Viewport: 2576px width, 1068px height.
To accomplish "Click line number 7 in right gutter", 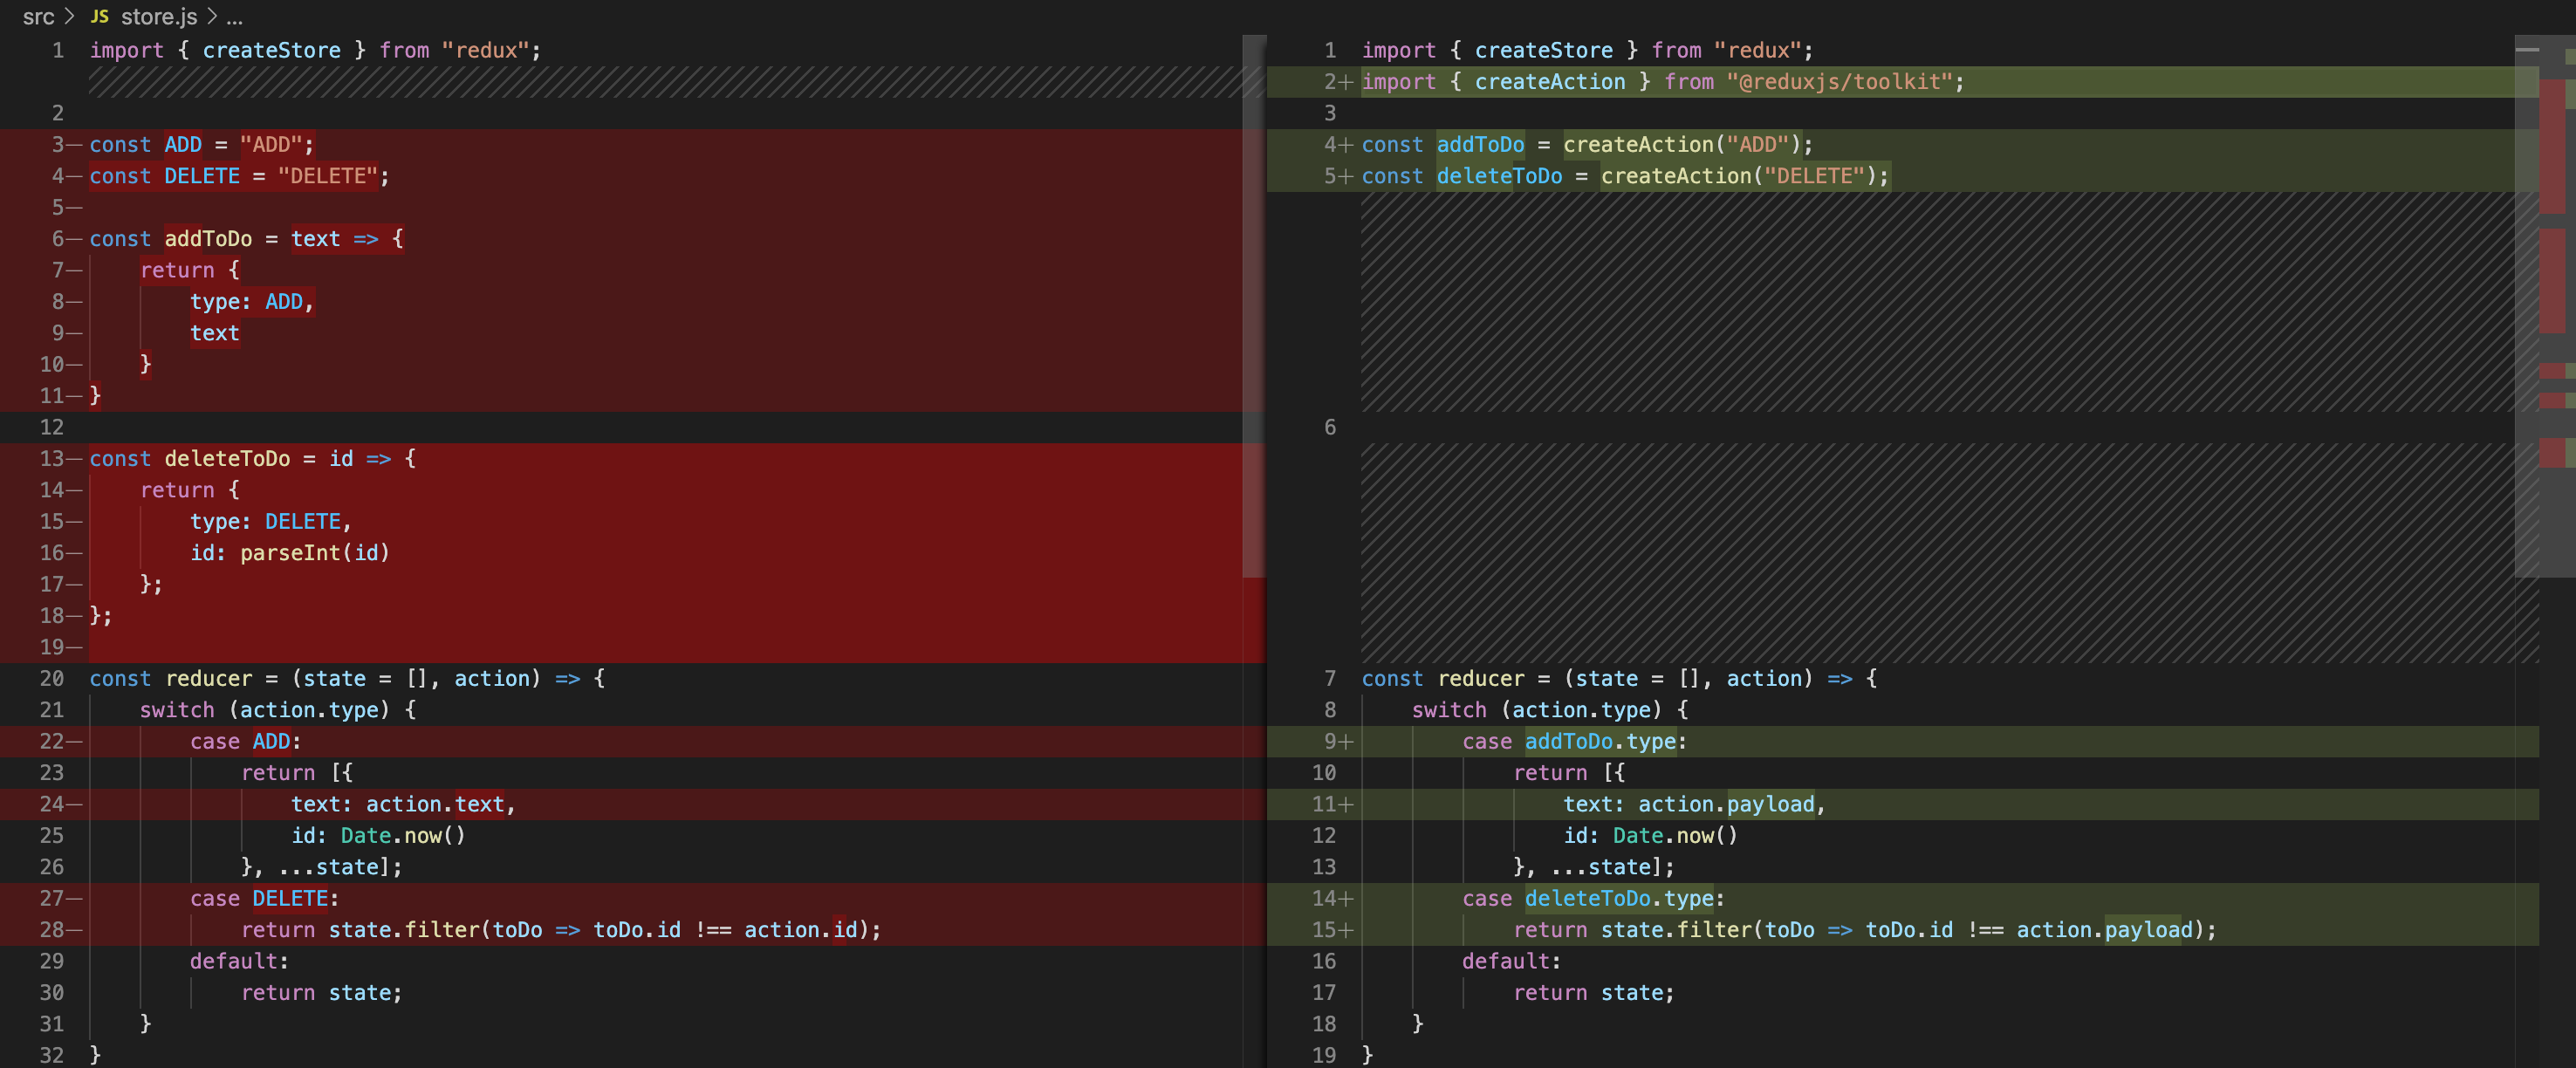I will point(1329,679).
